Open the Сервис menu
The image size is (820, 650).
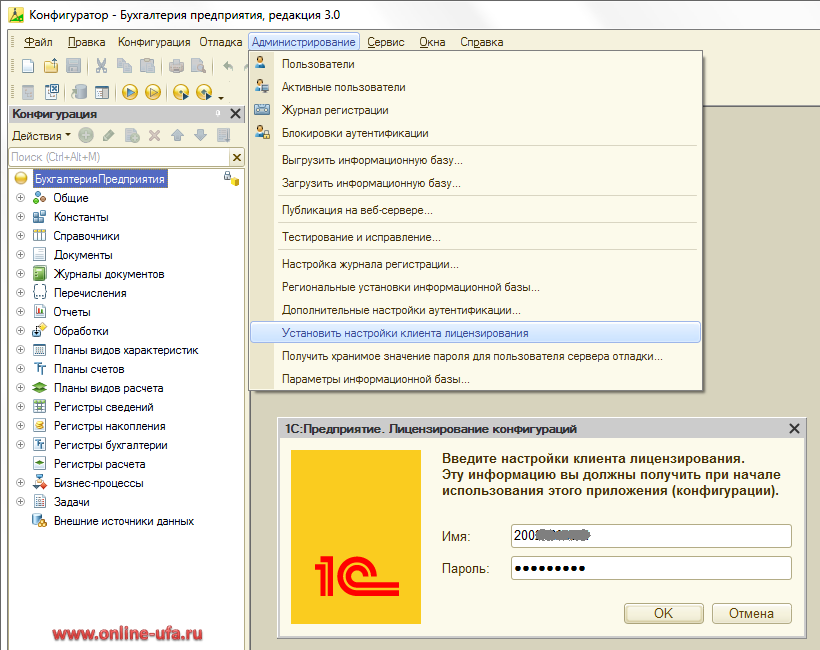click(385, 42)
